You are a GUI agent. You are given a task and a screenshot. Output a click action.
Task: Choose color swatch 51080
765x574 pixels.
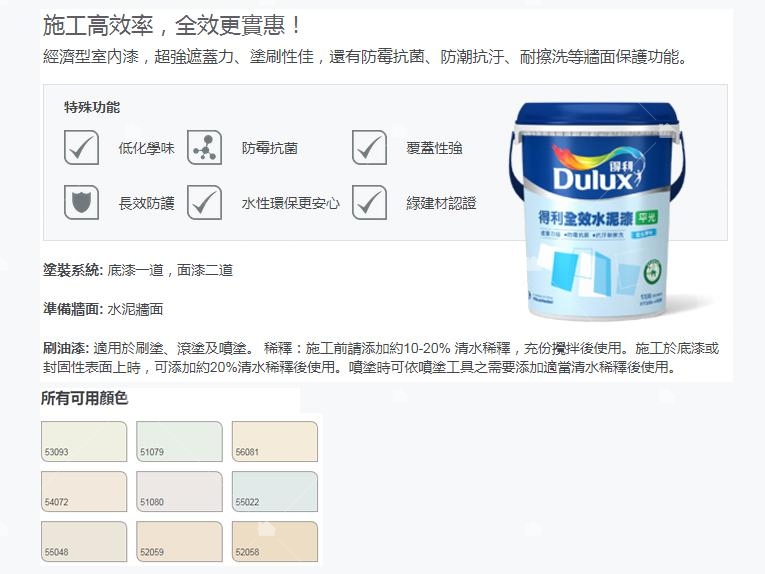click(x=179, y=491)
